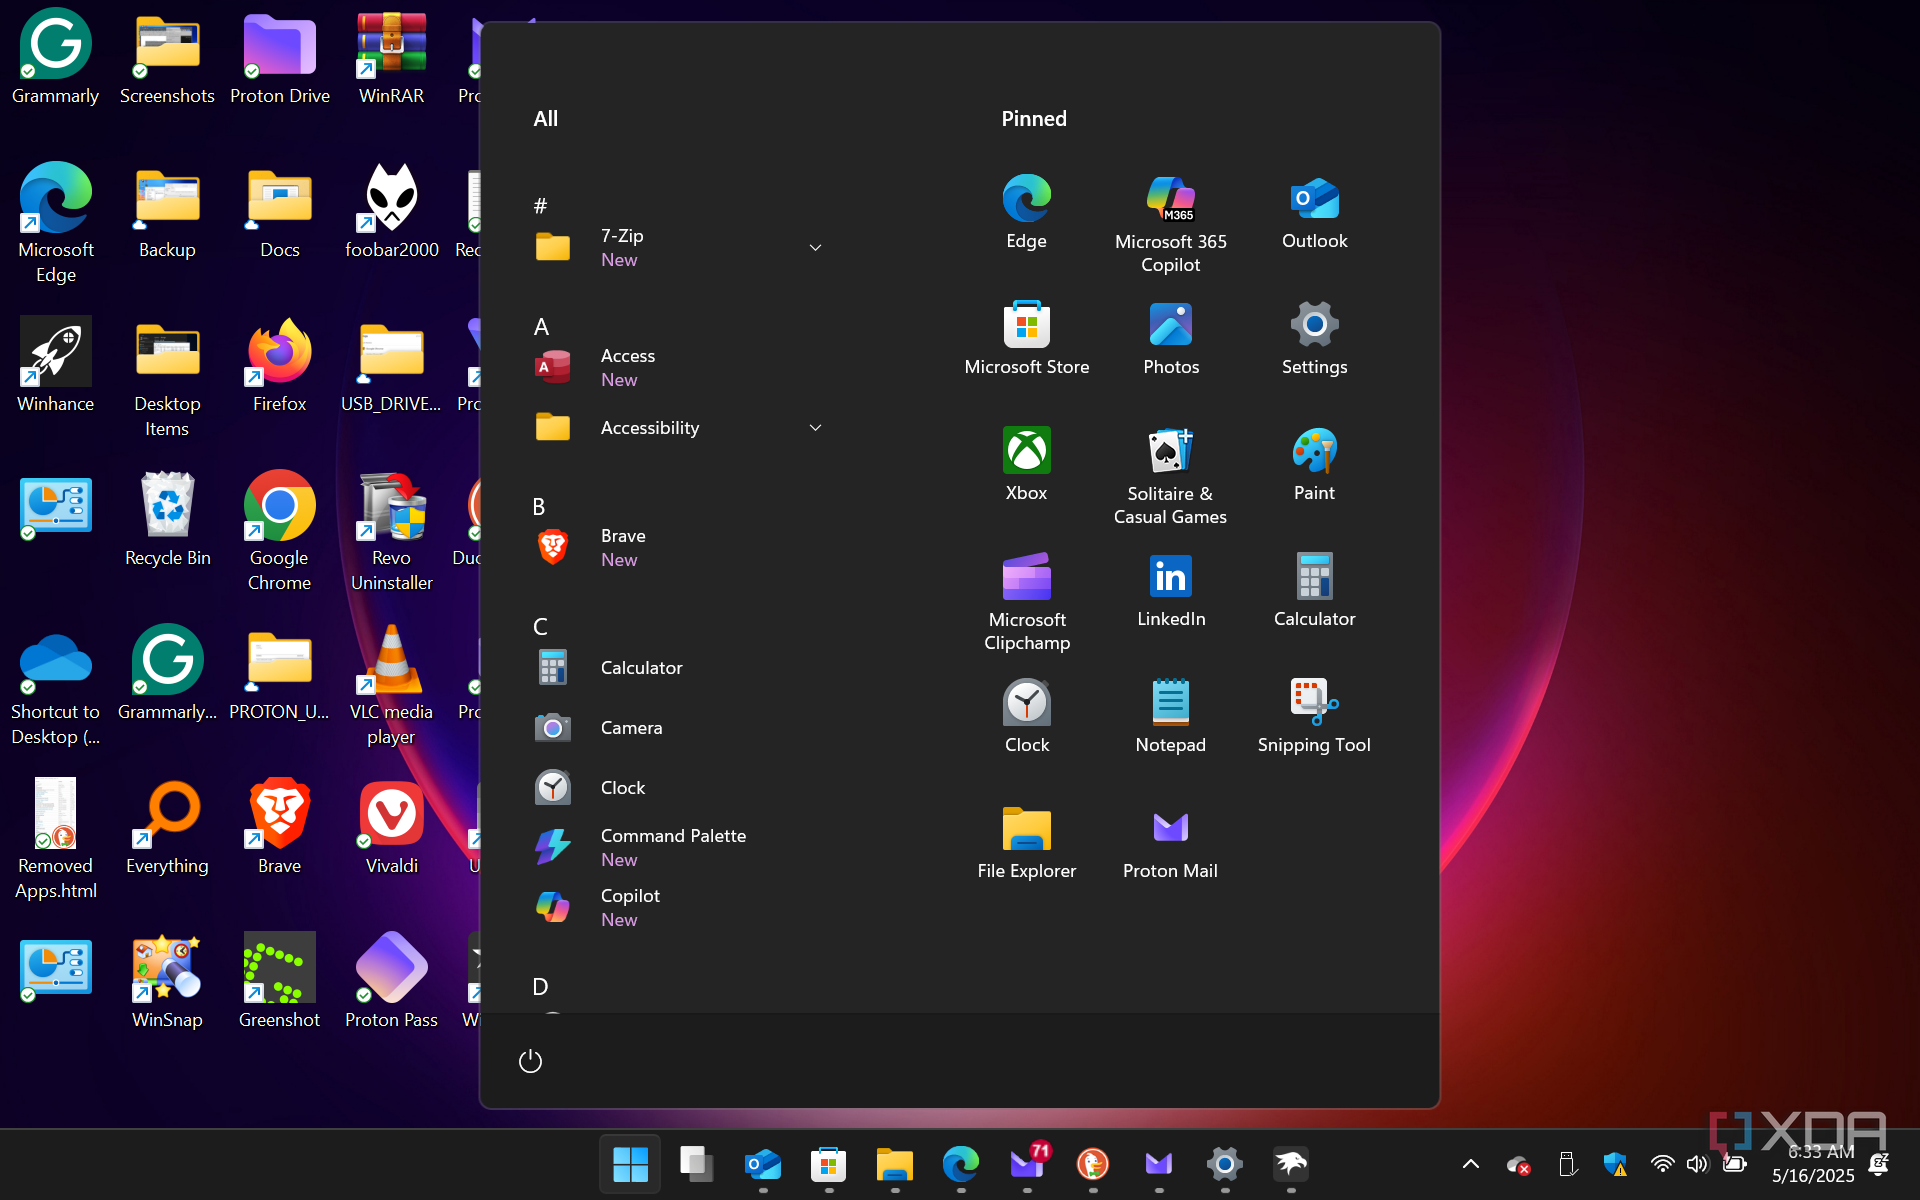This screenshot has height=1200, width=1920.
Task: Click the Start power button
Action: click(530, 1061)
